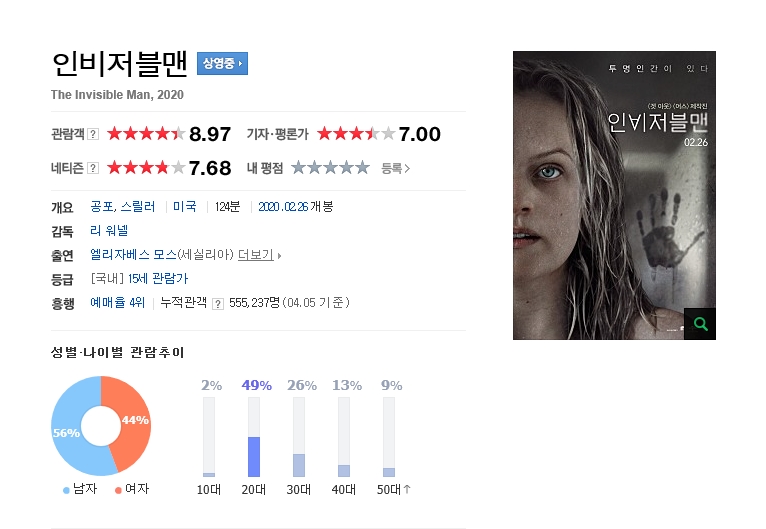Open actor 엘리자베스 모스 page
This screenshot has height=529, width=766.
(133, 254)
